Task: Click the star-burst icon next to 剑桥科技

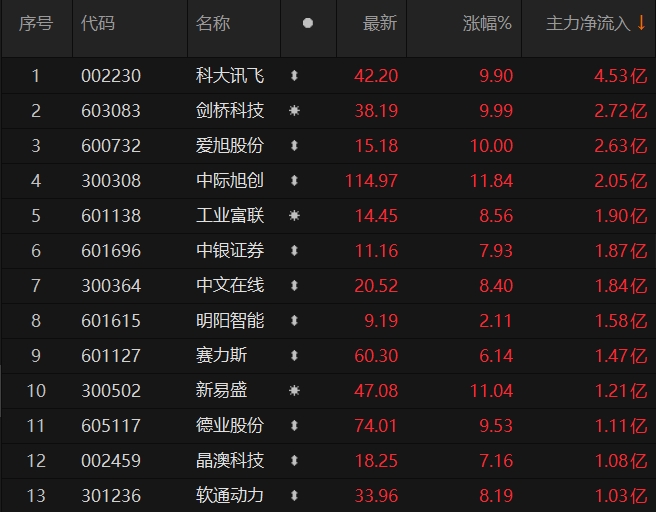Action: [294, 111]
